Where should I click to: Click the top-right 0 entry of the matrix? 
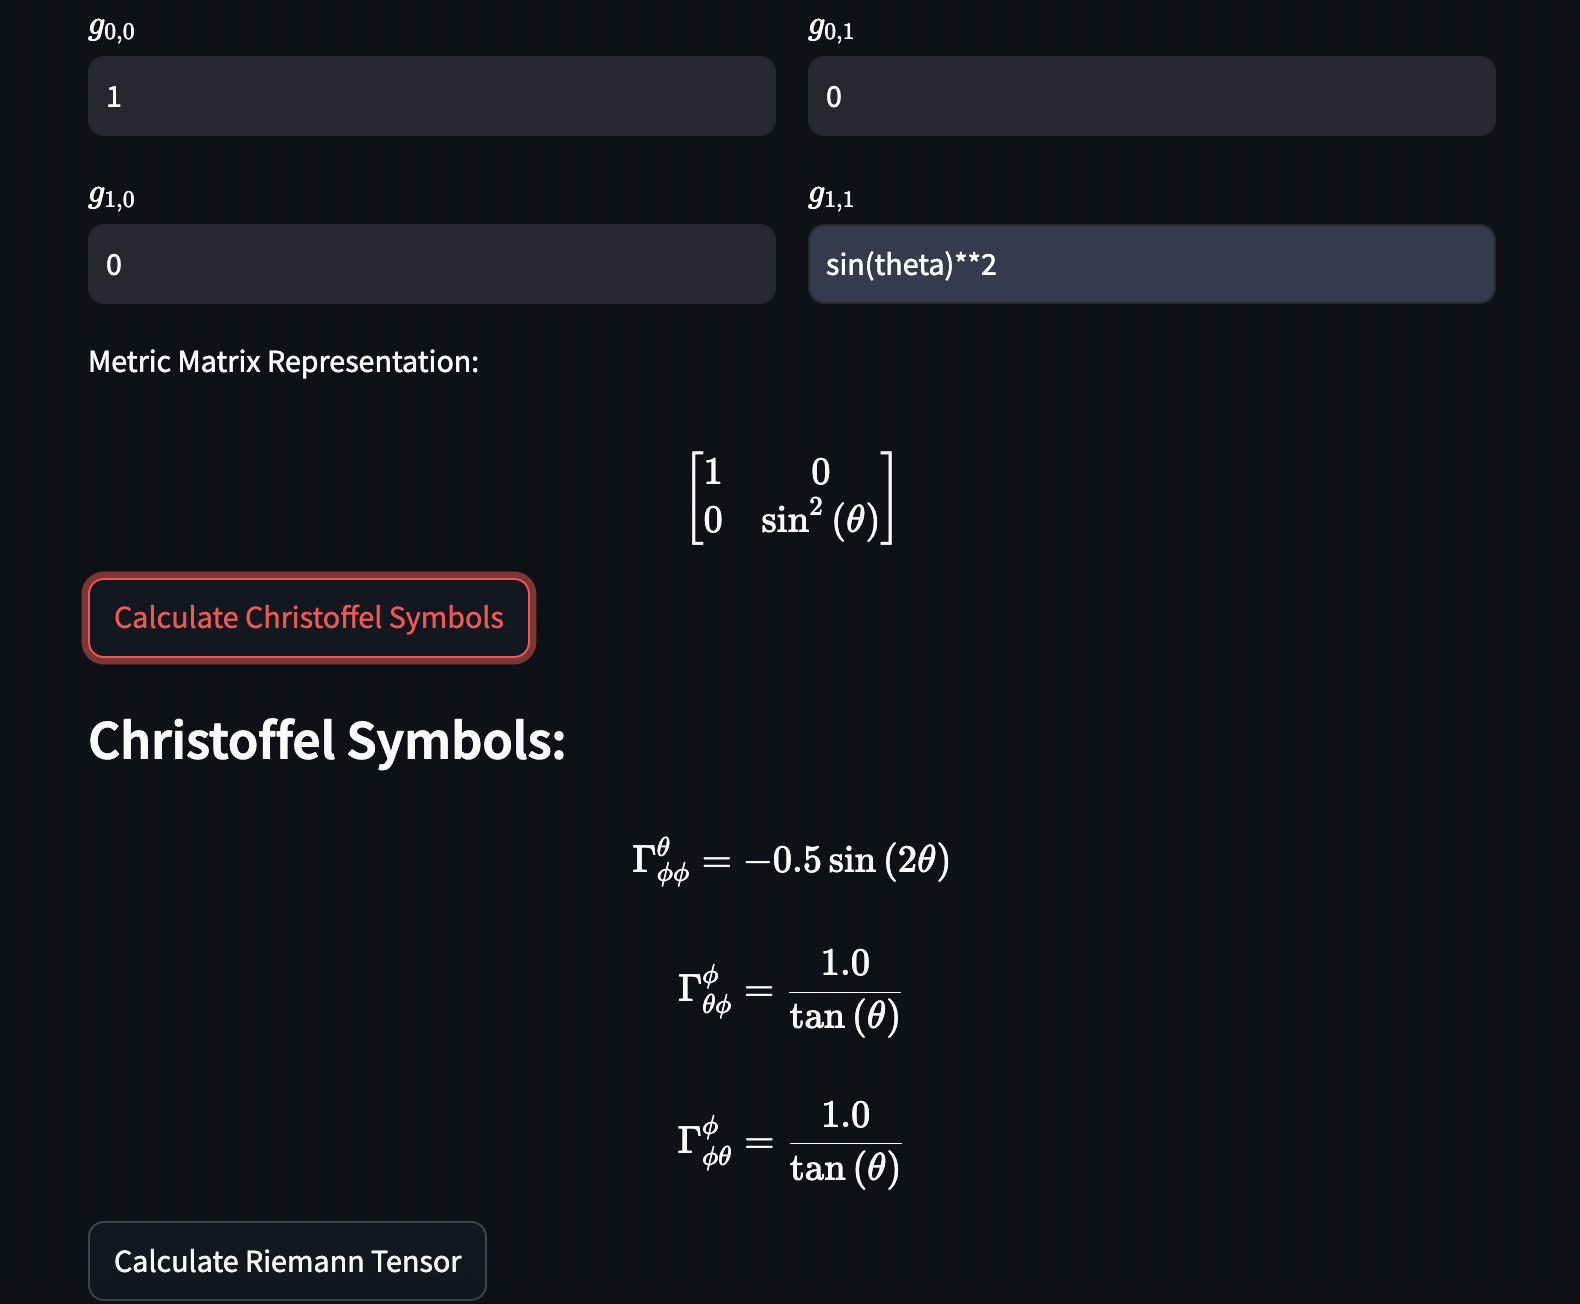coord(820,471)
